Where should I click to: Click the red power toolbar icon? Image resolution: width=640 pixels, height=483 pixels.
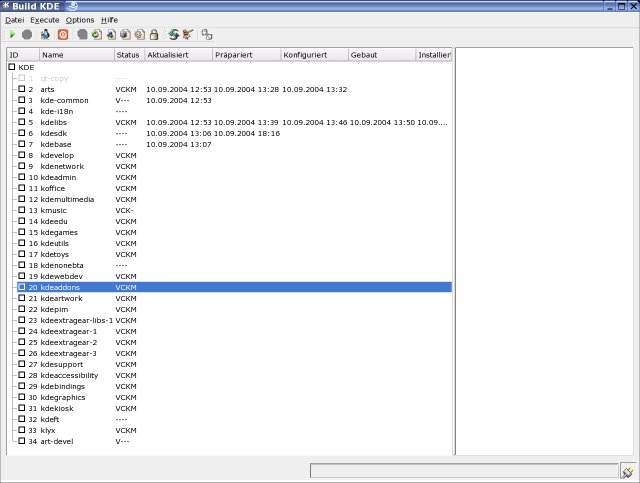63,35
